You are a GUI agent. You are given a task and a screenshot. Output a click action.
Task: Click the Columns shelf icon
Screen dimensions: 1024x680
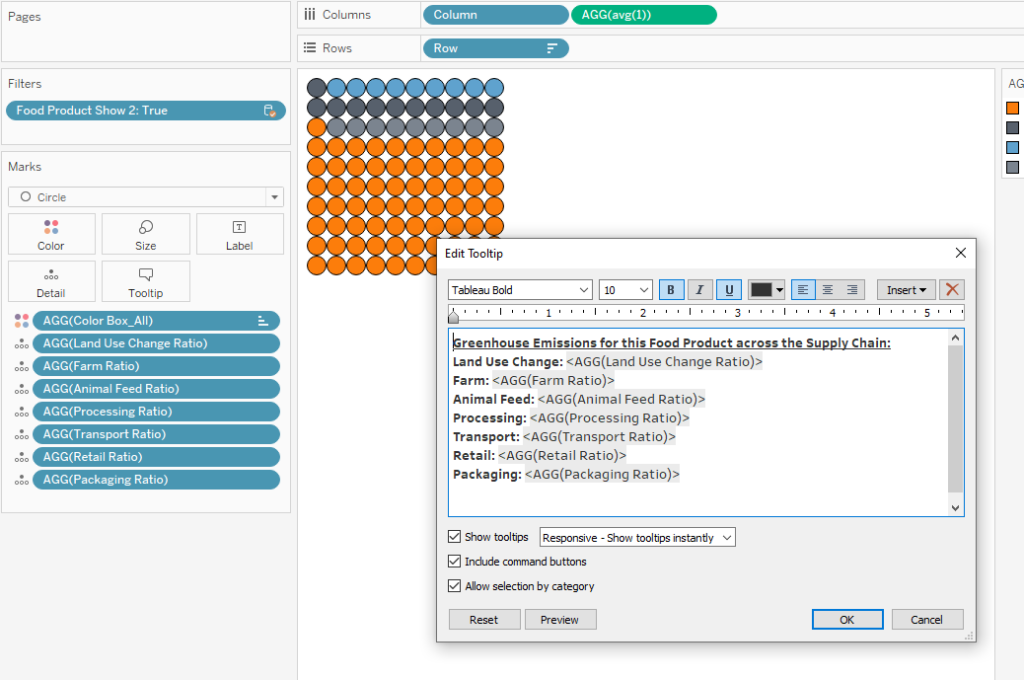310,14
